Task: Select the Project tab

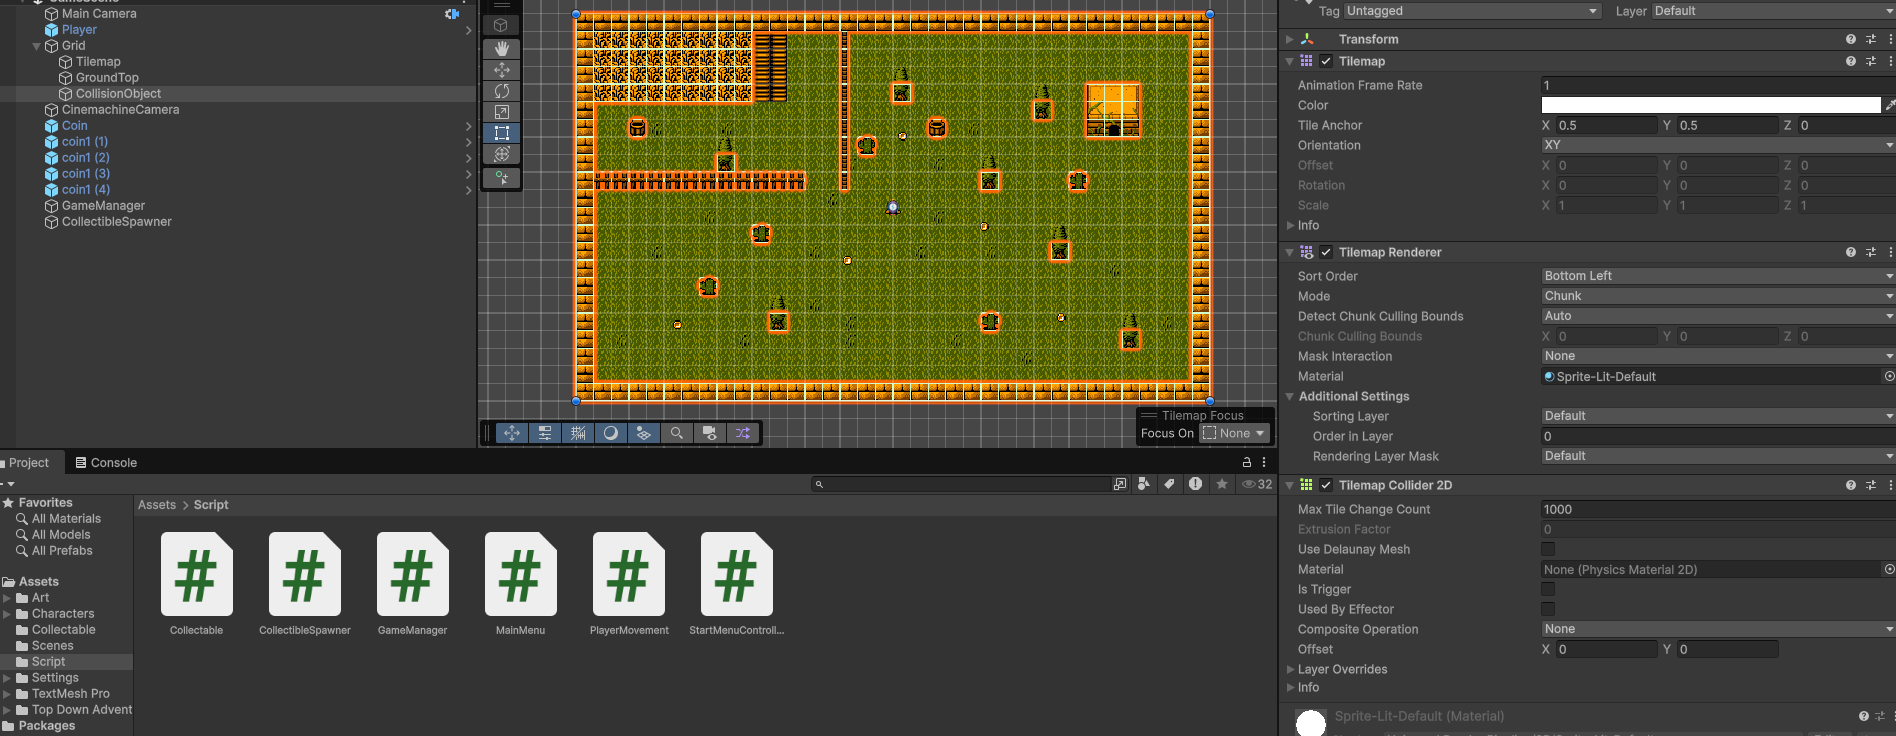Action: 28,463
